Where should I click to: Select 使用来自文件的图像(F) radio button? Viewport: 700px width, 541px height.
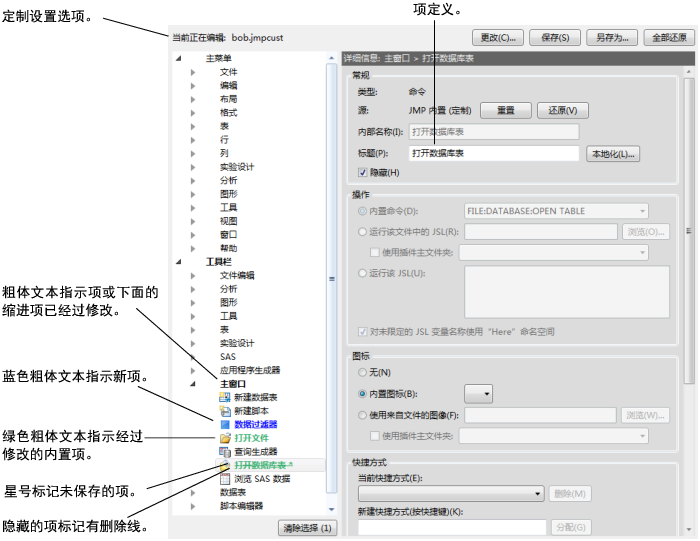coord(362,415)
